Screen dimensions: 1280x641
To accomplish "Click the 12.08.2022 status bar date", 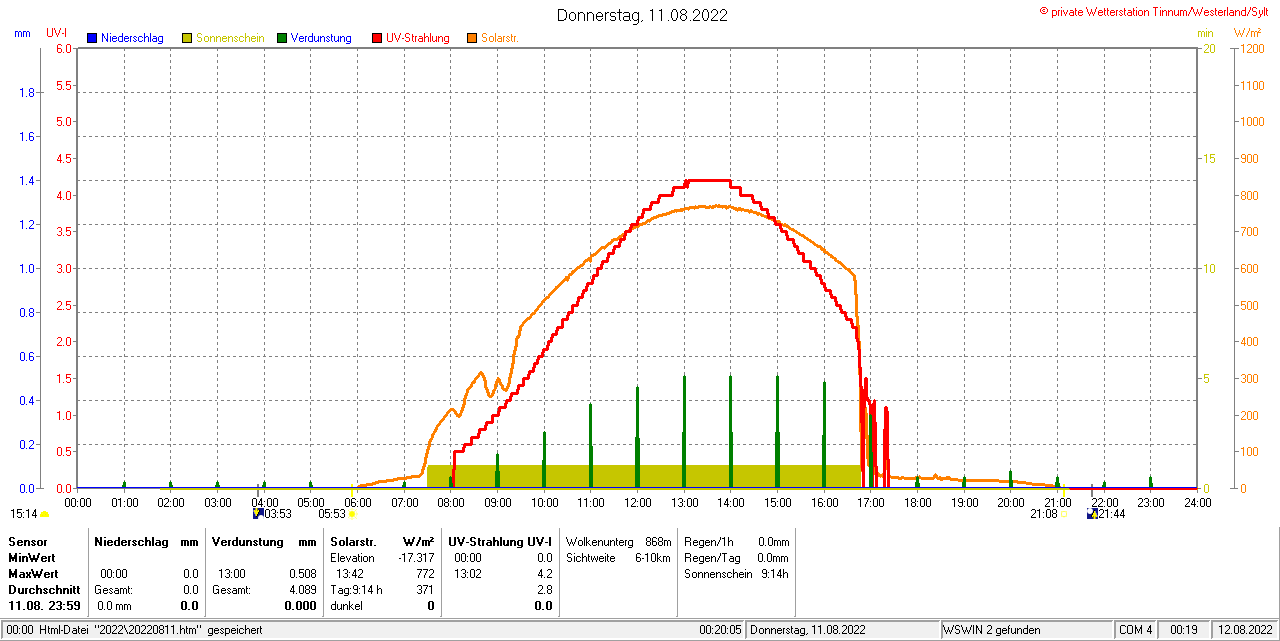I will click(x=1243, y=630).
